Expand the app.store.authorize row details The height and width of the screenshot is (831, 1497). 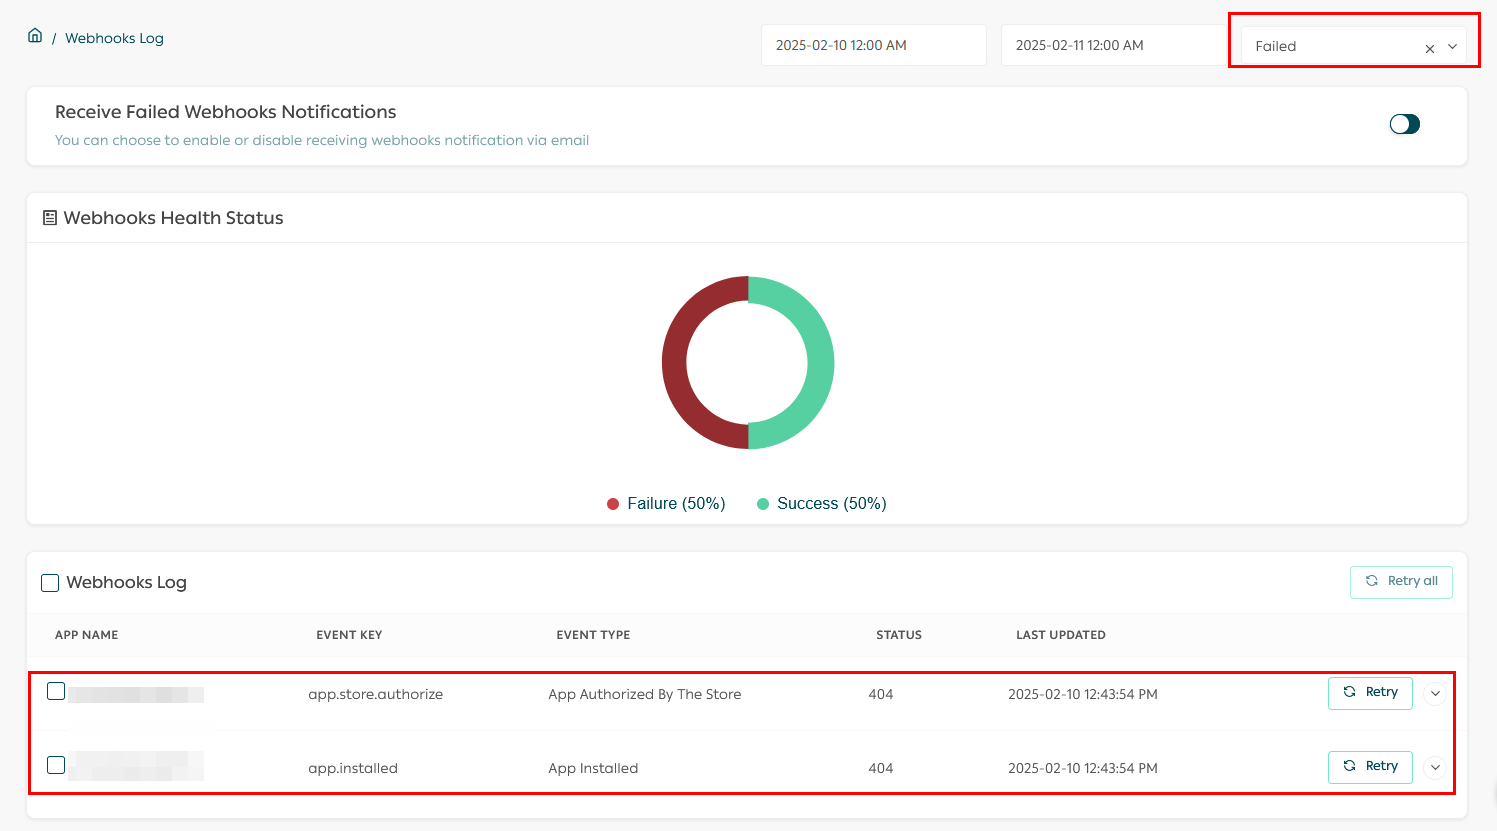click(x=1435, y=693)
